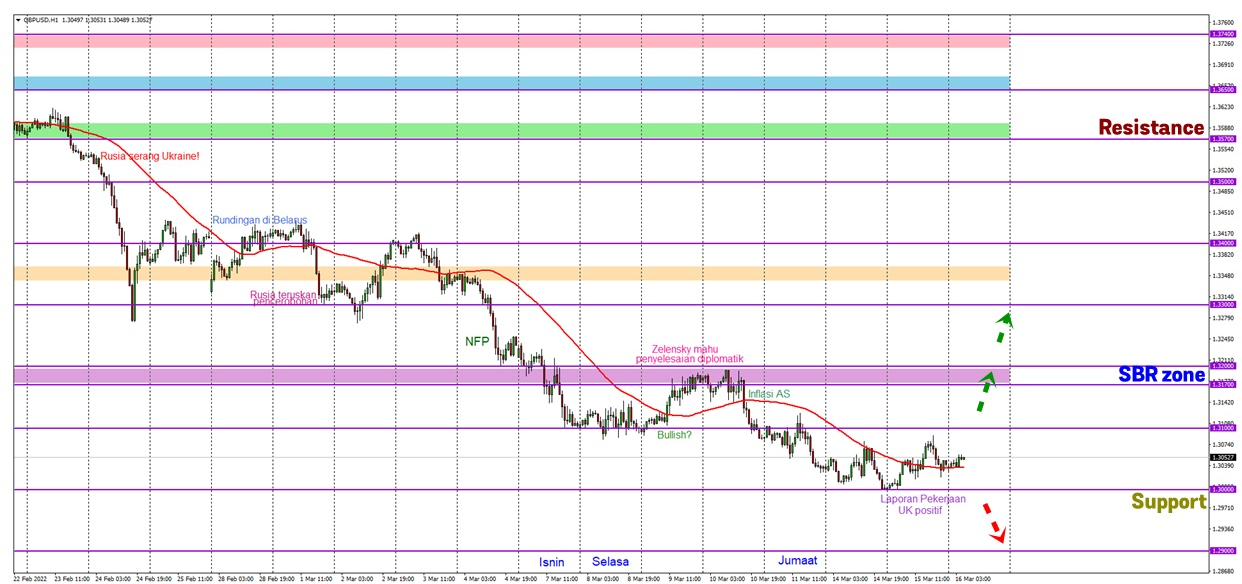Select the orange zone rectangle
The height and width of the screenshot is (584, 1242).
coord(512,273)
